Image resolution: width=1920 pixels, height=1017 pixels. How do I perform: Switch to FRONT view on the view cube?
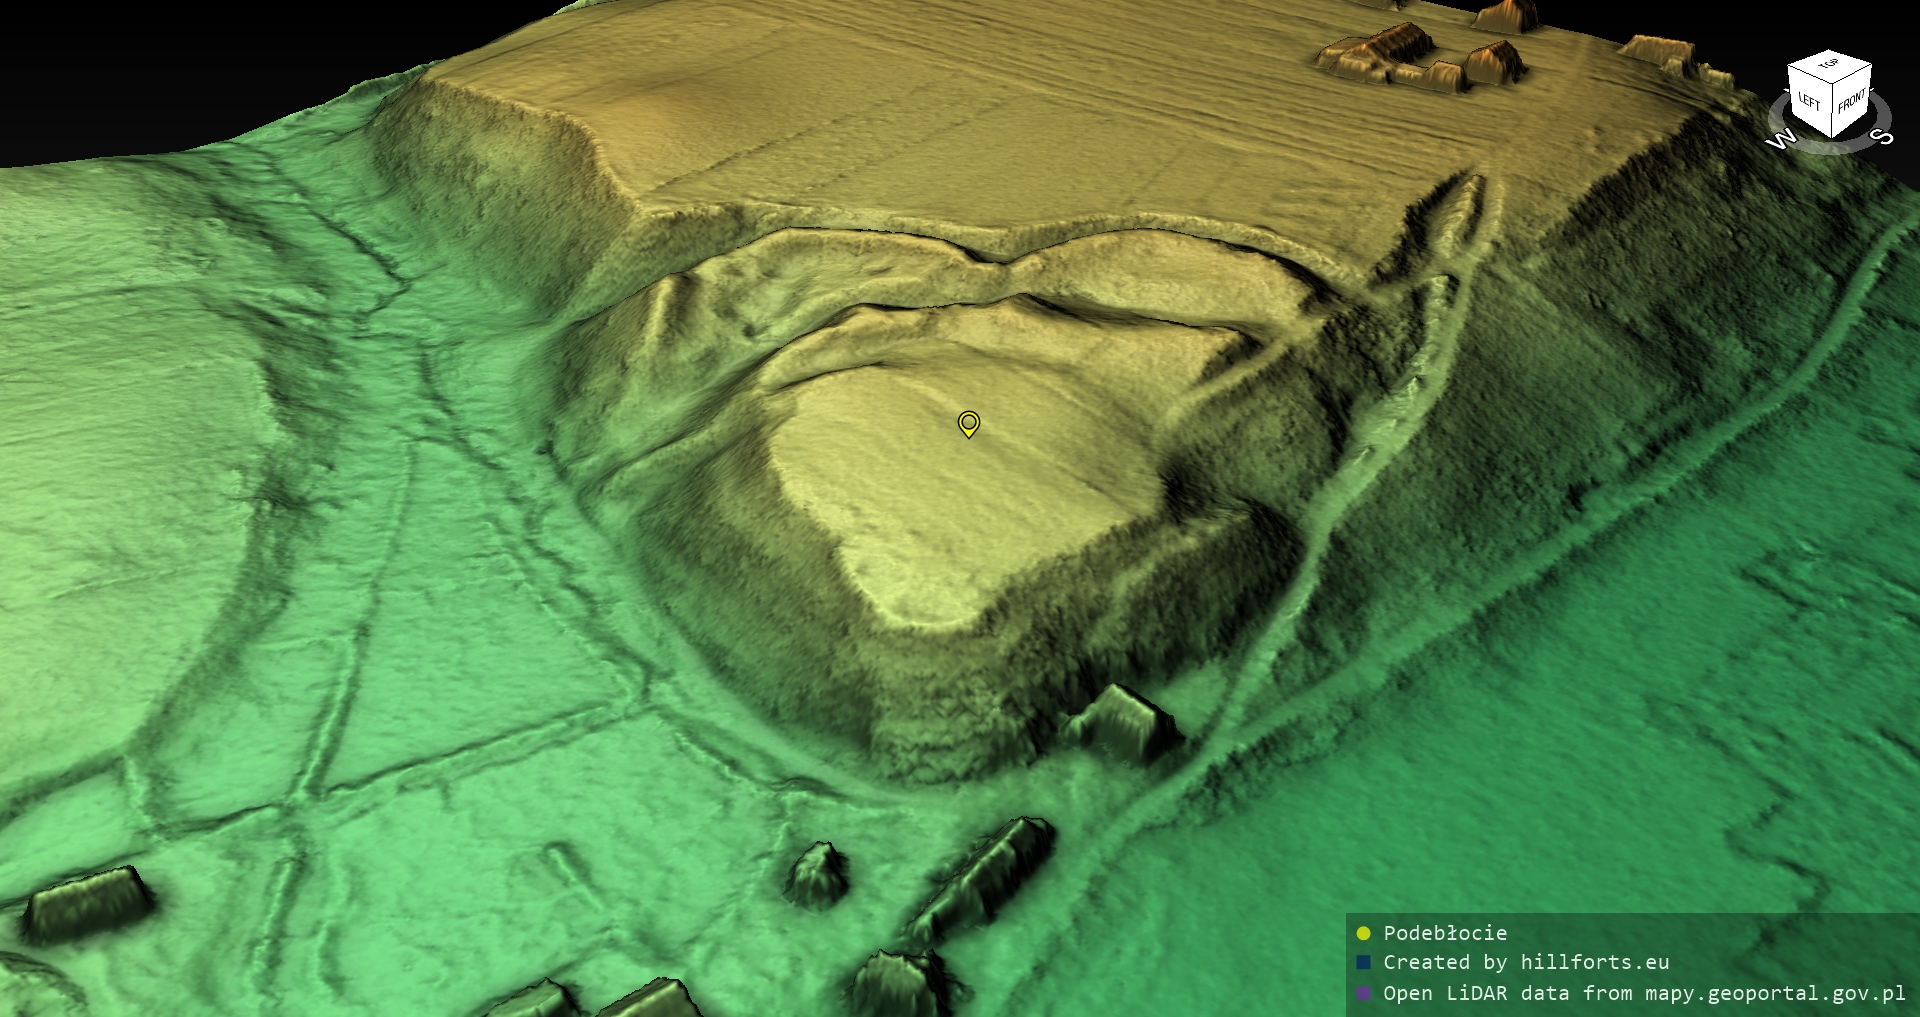(1851, 100)
